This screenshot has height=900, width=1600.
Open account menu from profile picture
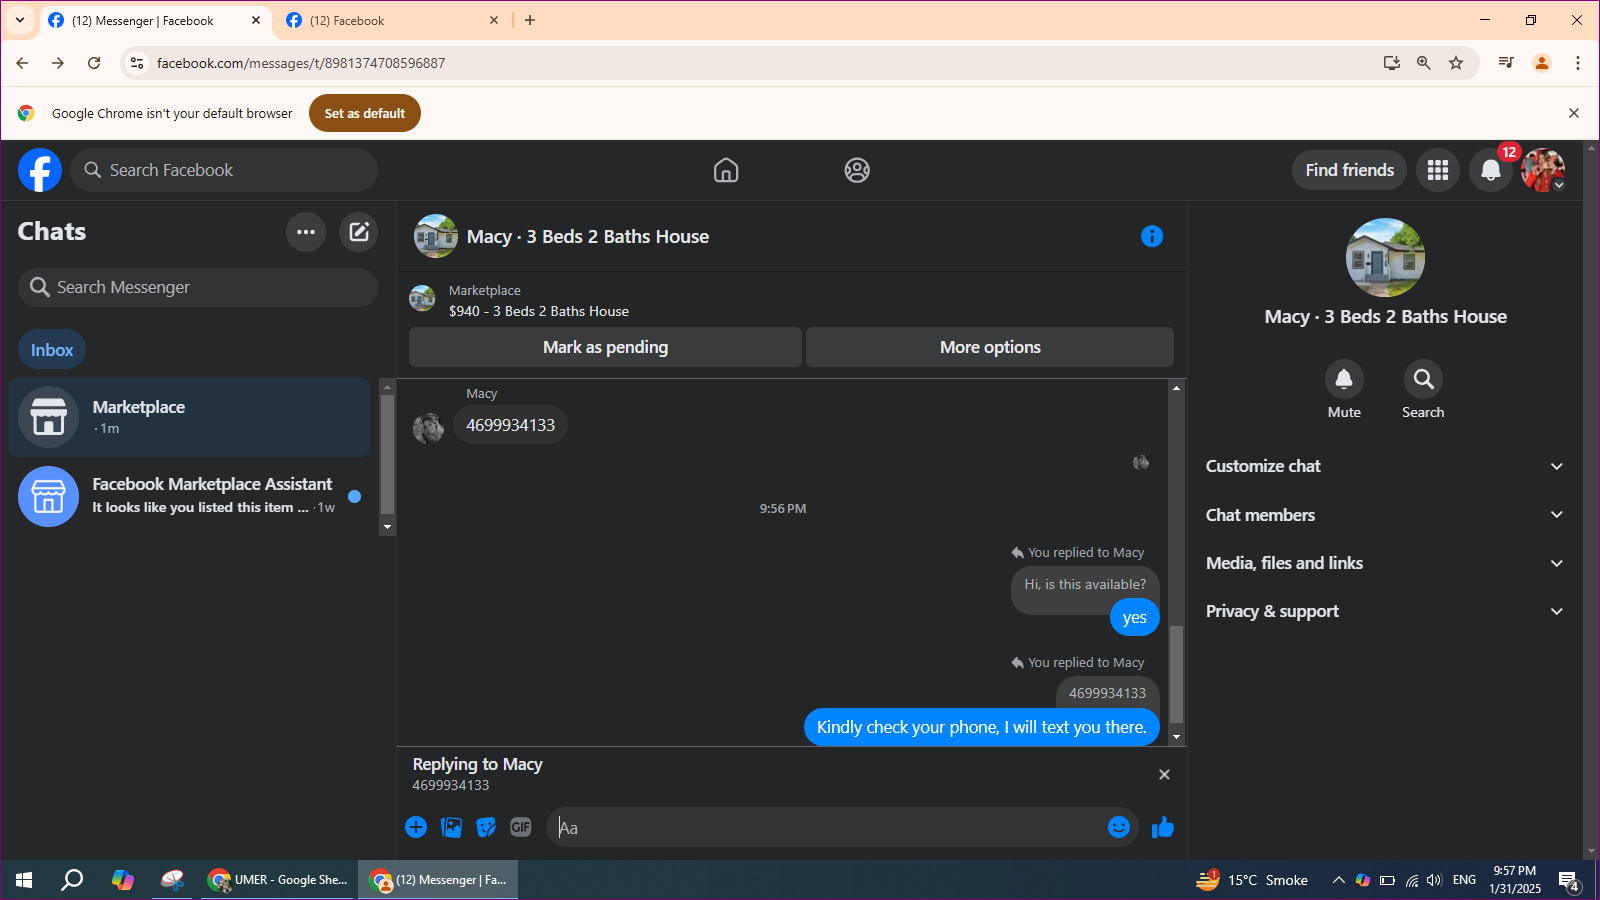1543,170
